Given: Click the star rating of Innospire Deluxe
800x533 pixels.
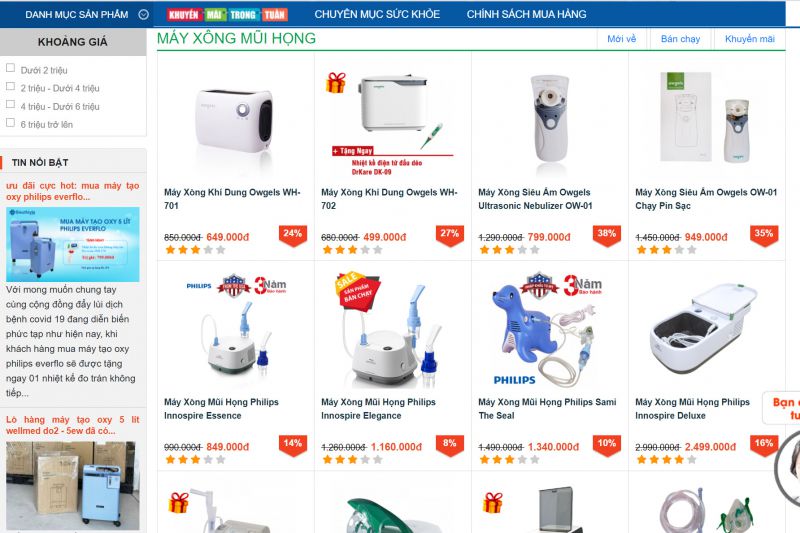Looking at the screenshot, I should click(x=666, y=460).
